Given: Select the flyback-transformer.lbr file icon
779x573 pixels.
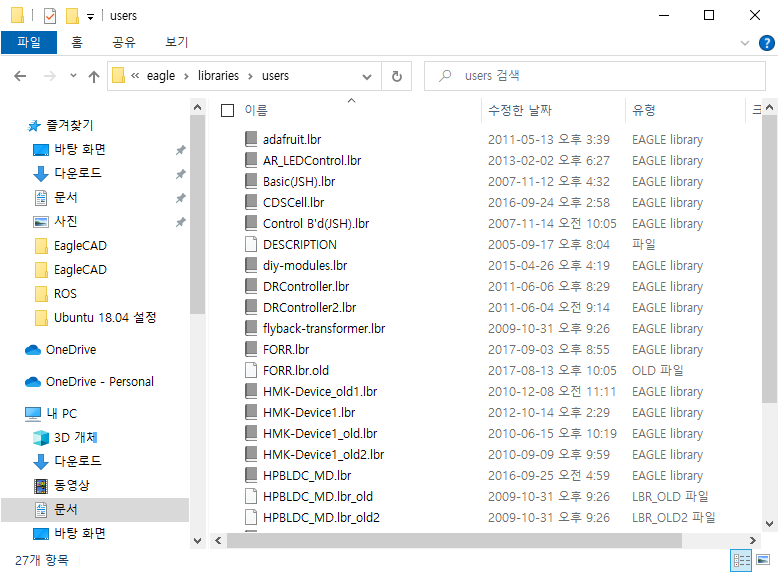Looking at the screenshot, I should (251, 328).
